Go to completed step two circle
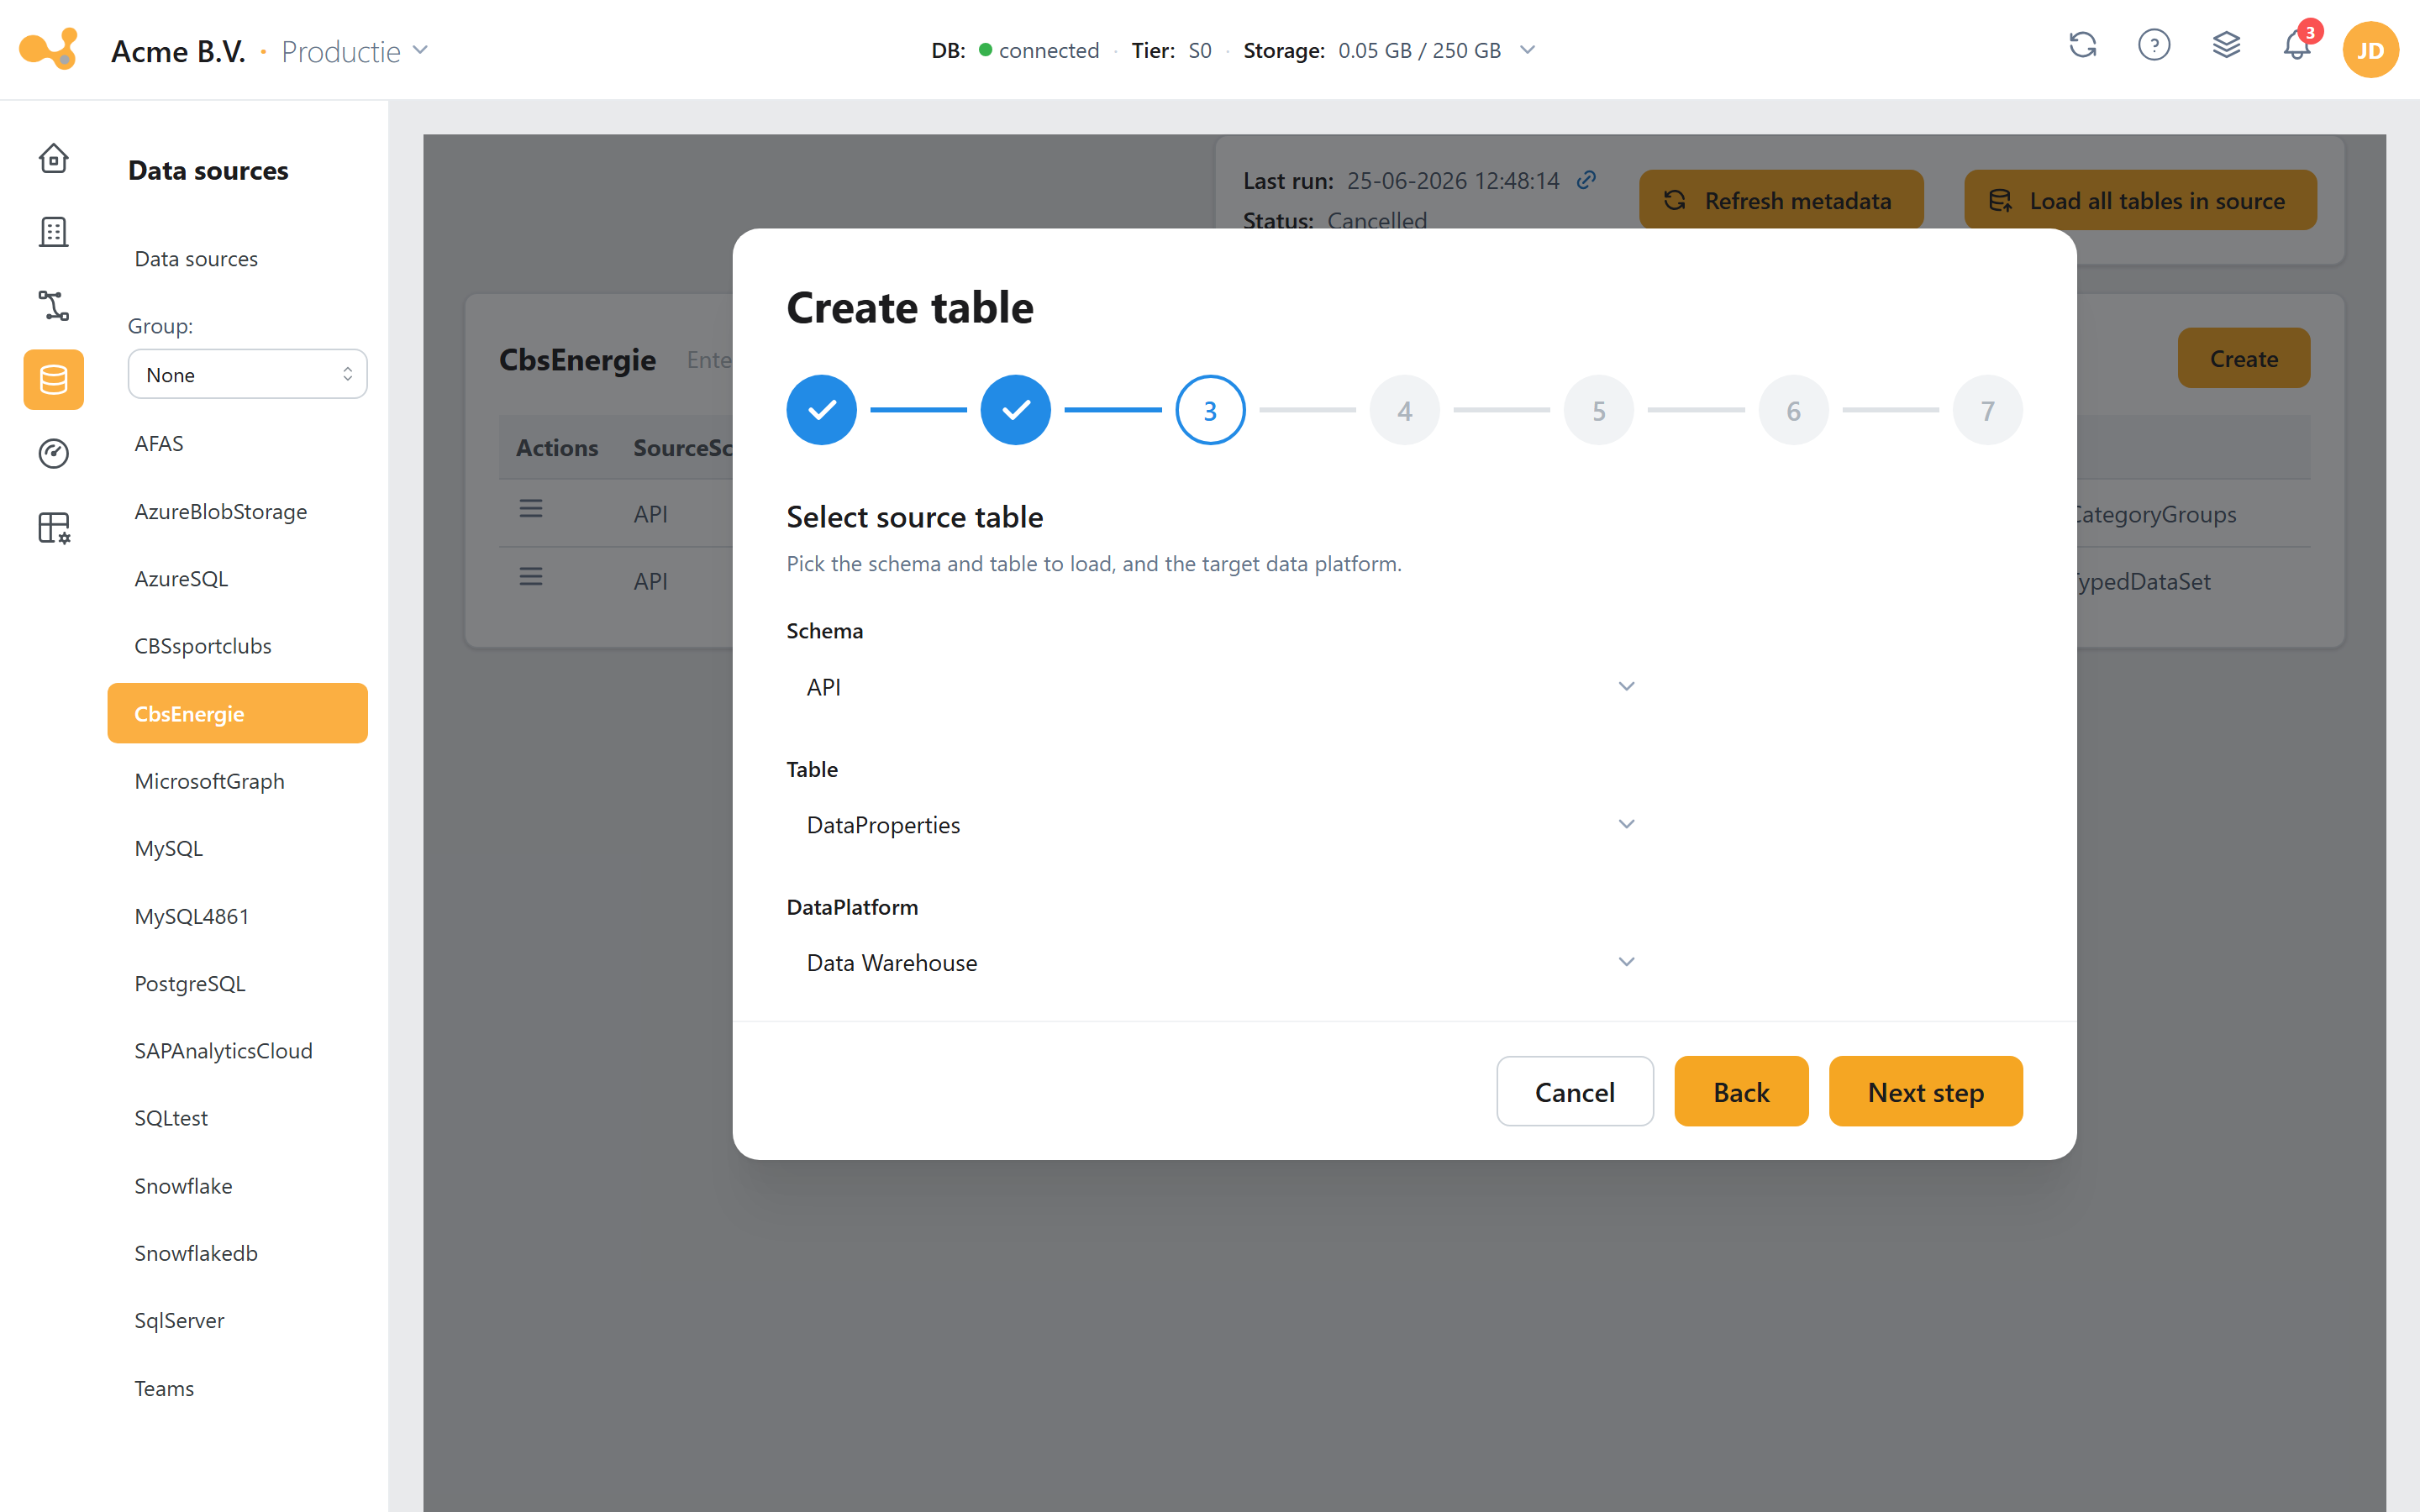 [1015, 410]
